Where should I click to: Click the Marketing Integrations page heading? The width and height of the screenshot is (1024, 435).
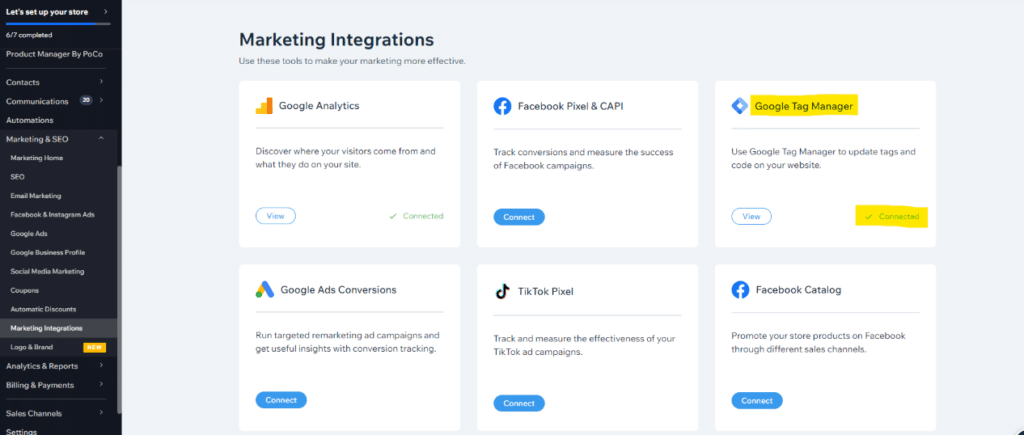pyautogui.click(x=336, y=39)
